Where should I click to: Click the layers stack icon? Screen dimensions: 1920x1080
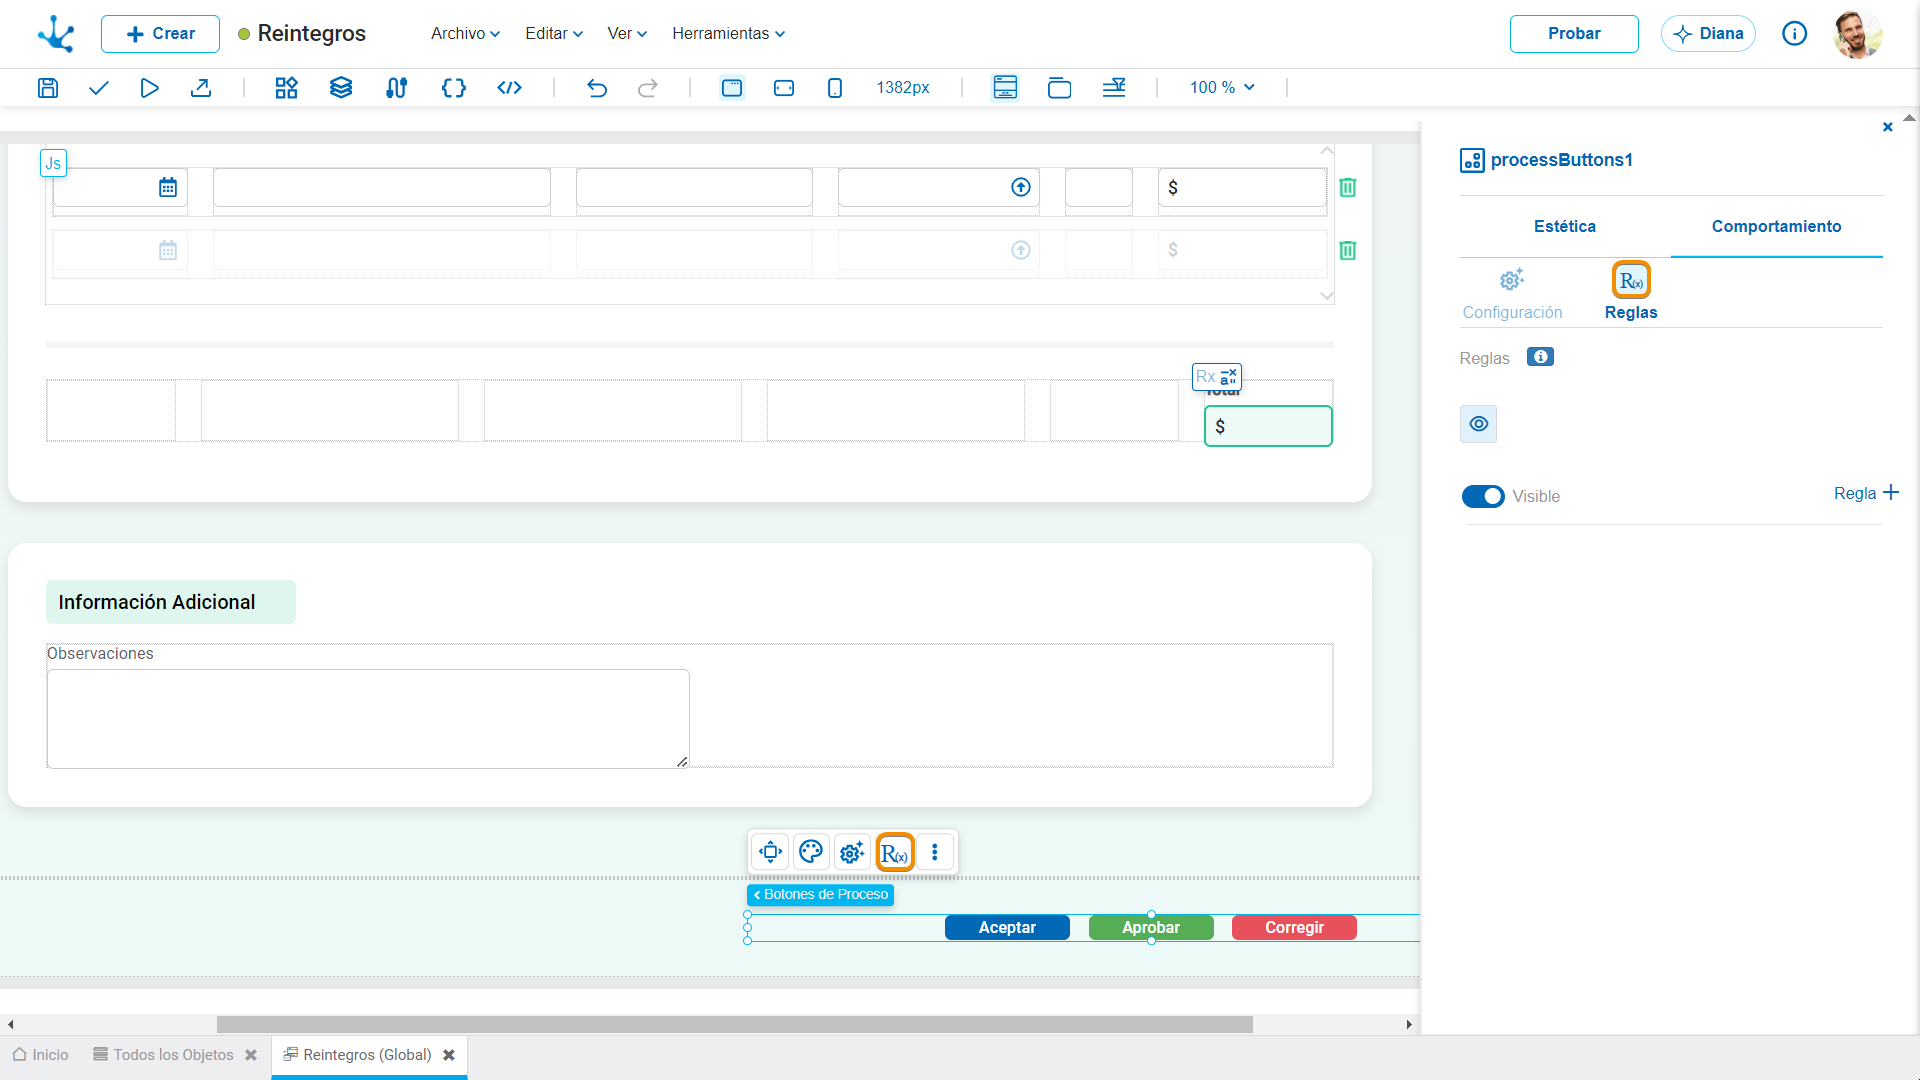pos(341,88)
